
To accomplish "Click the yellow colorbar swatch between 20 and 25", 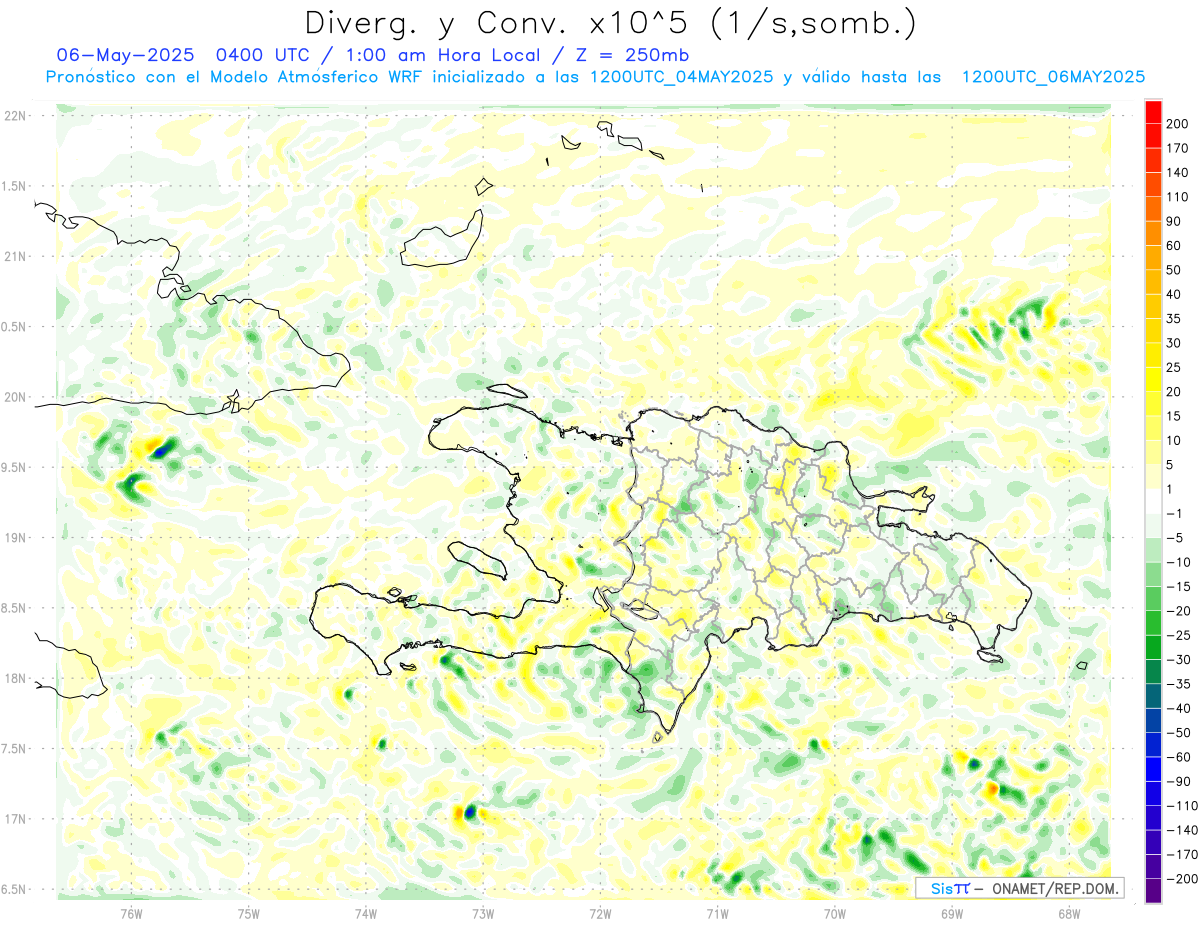I will 1154,379.
